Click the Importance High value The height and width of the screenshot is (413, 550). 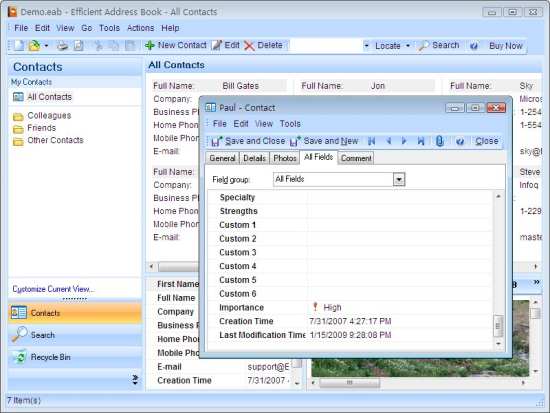(326, 307)
